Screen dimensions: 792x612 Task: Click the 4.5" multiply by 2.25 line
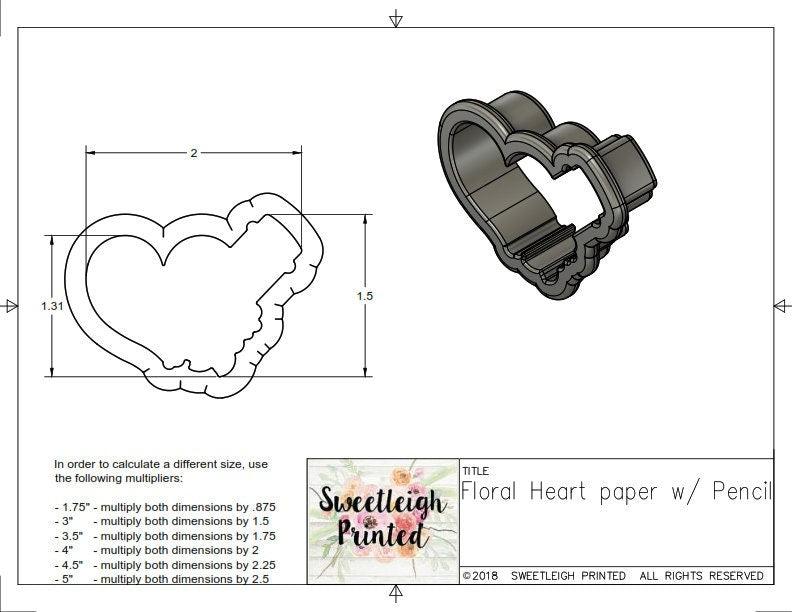click(x=165, y=565)
